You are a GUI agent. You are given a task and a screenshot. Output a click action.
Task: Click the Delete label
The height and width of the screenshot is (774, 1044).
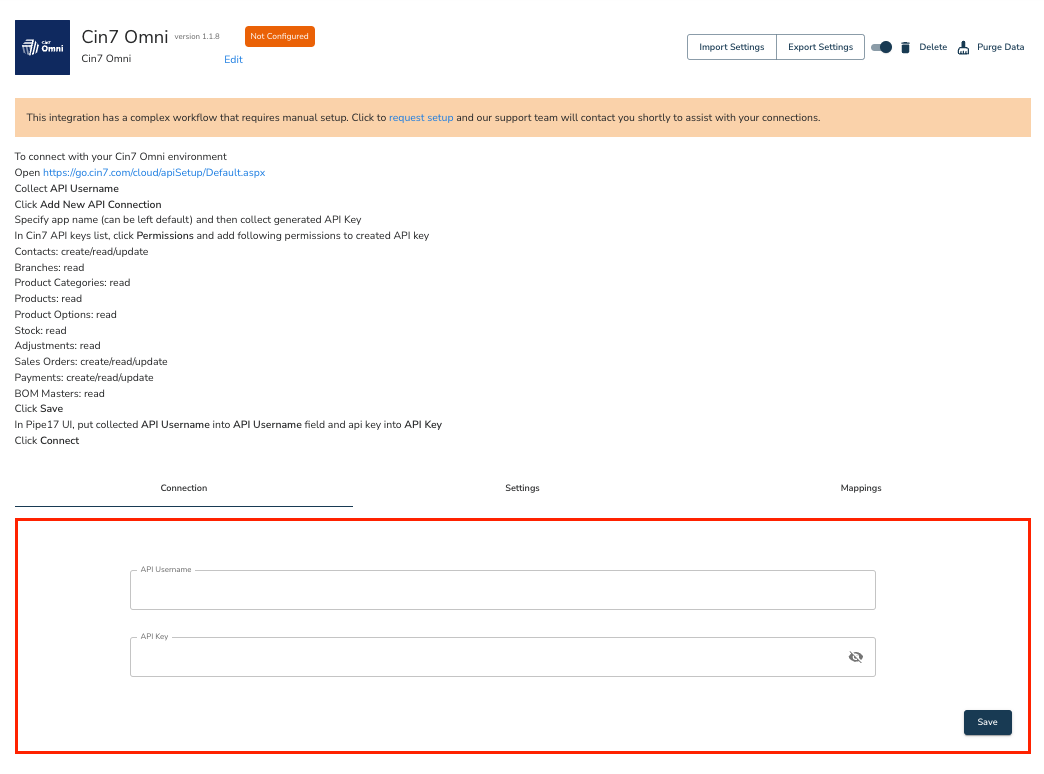pyautogui.click(x=933, y=47)
